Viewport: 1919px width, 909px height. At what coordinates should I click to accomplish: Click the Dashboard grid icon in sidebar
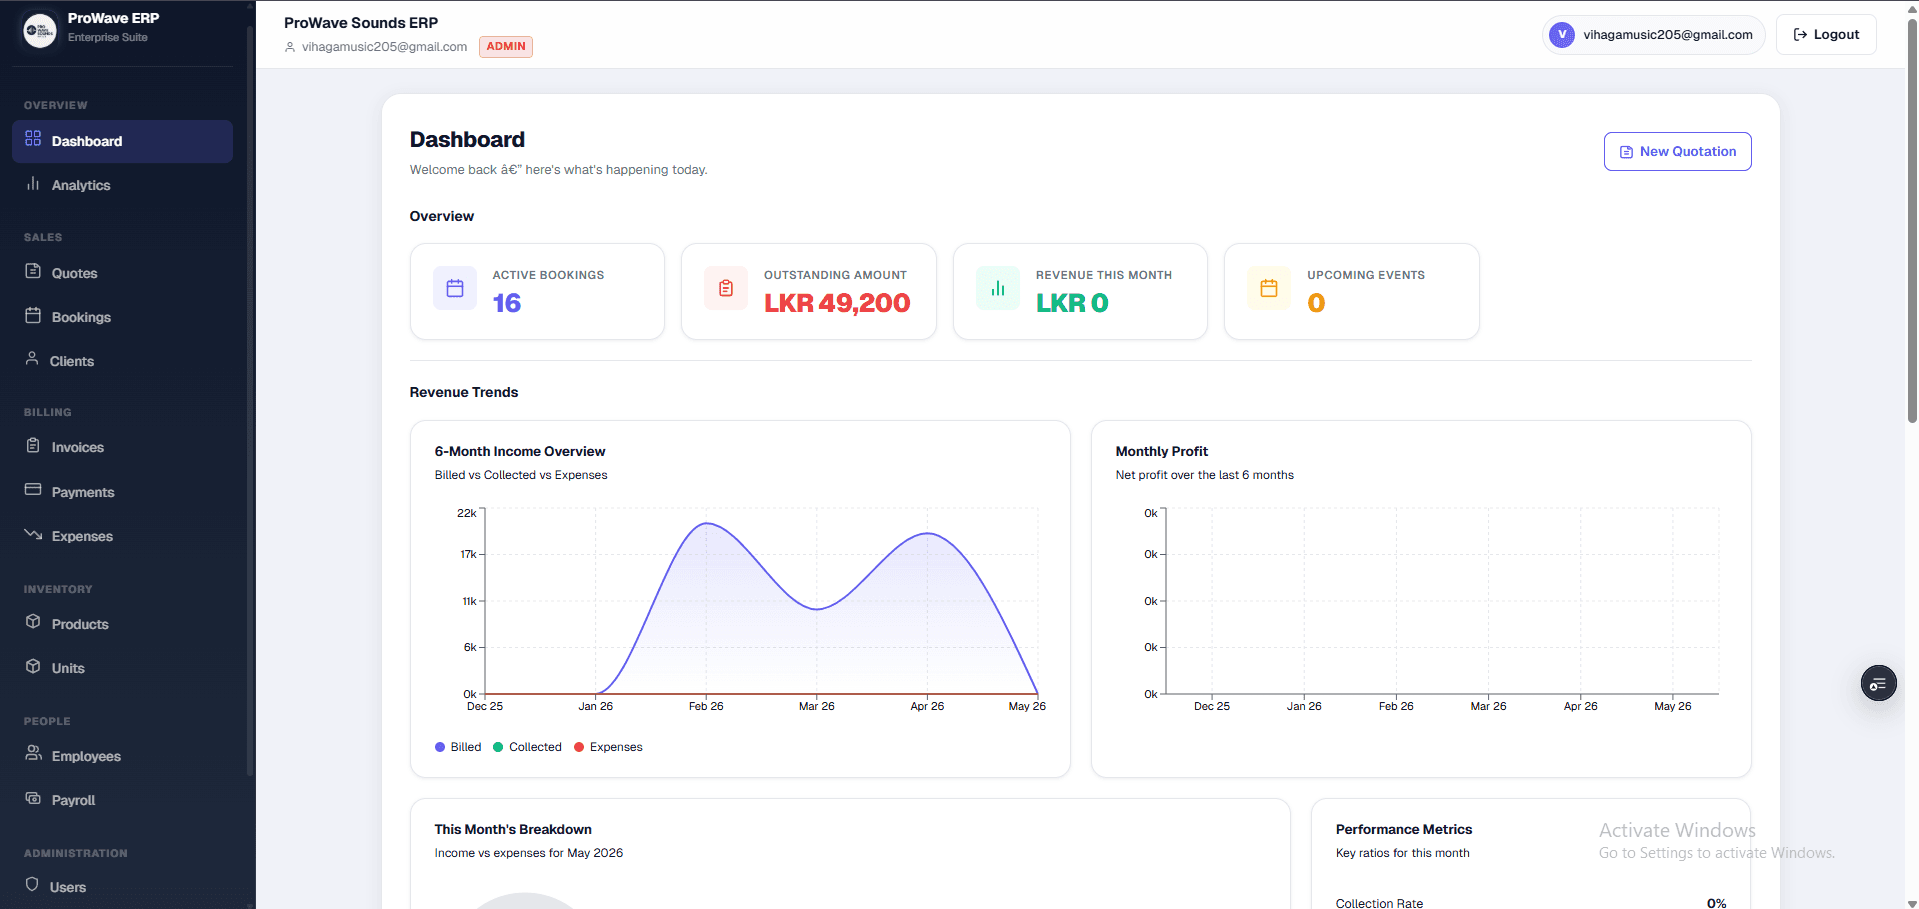click(x=33, y=138)
